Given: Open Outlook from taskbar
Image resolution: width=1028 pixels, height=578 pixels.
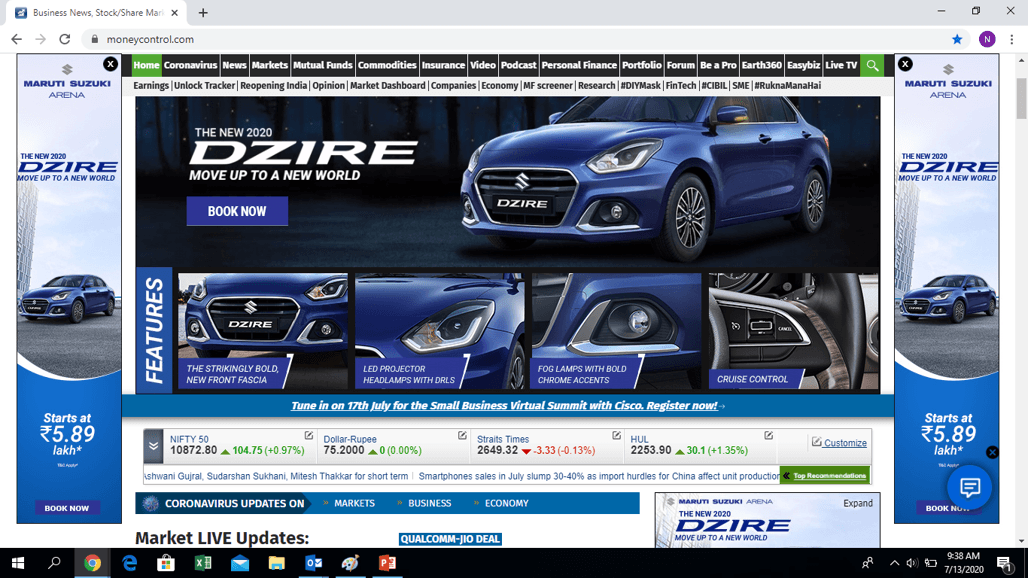Looking at the screenshot, I should click(x=313, y=563).
